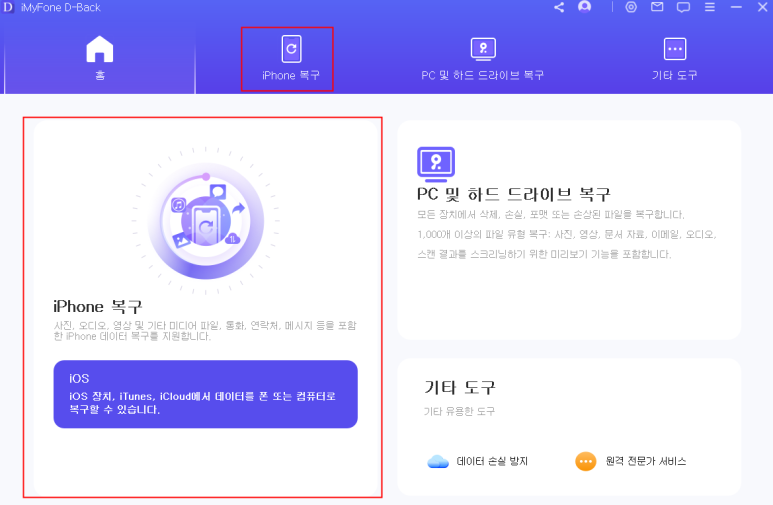Click the blue cloud data-loss prevention icon

tap(438, 462)
